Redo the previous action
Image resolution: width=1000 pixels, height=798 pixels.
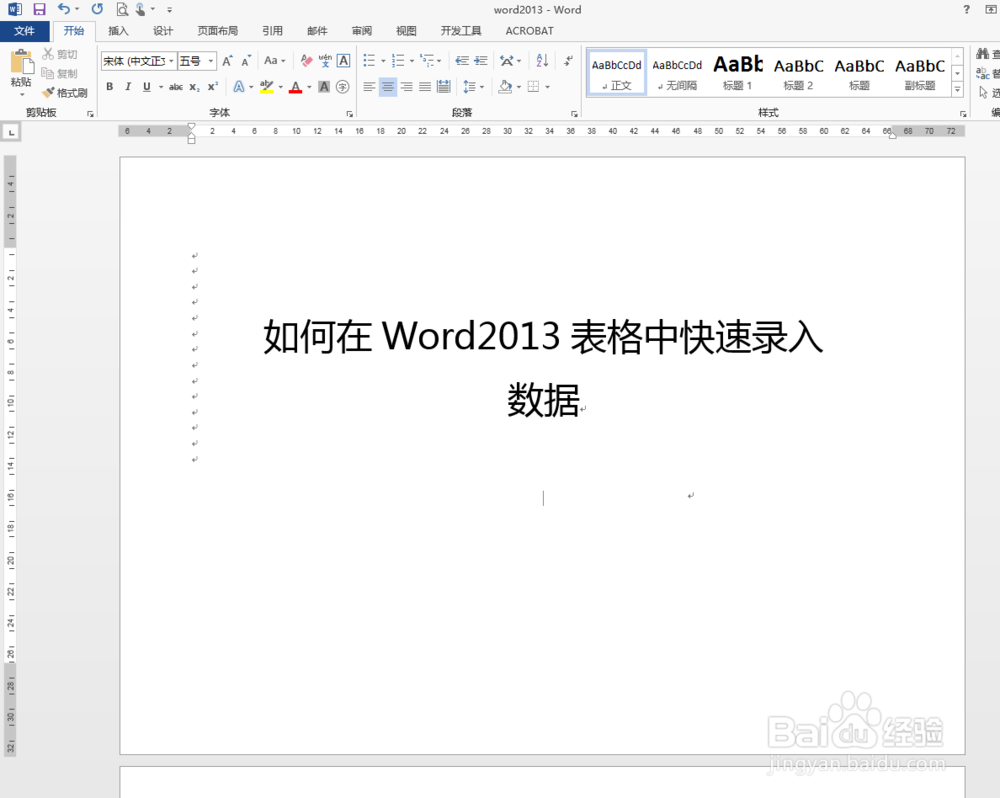coord(97,10)
